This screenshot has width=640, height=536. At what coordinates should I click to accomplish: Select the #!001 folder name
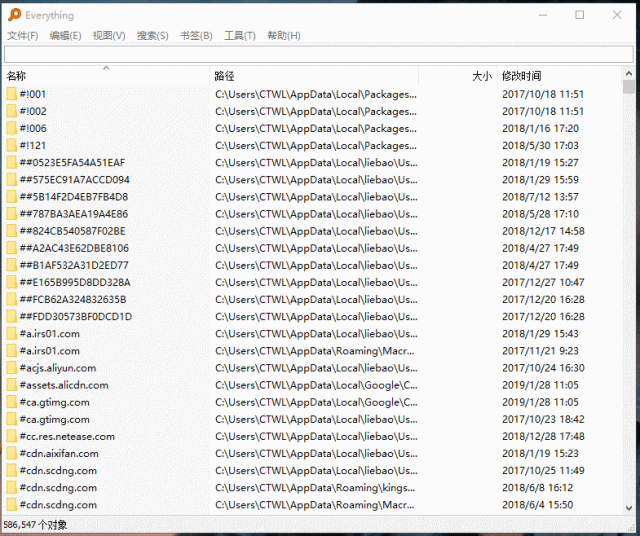pyautogui.click(x=33, y=94)
